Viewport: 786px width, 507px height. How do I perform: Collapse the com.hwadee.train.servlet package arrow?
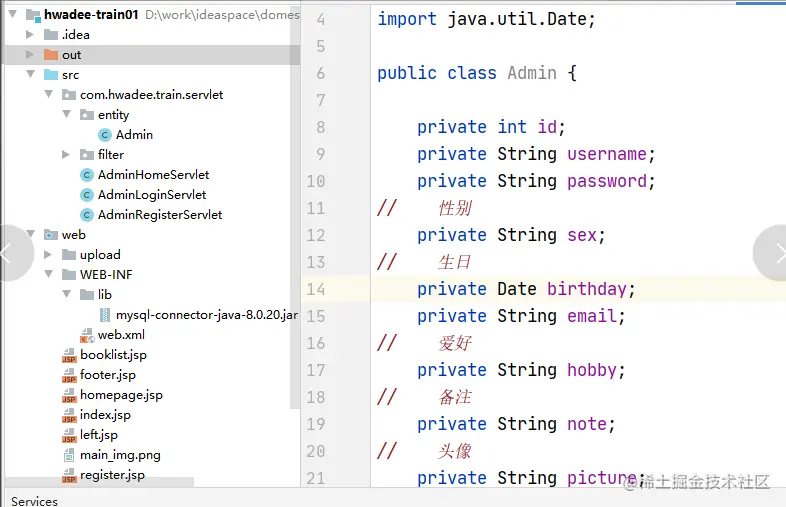pos(49,94)
